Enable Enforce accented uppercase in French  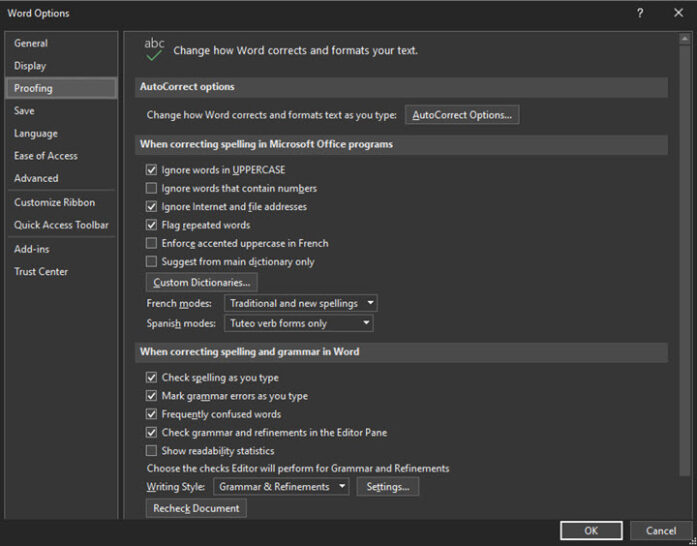point(152,243)
